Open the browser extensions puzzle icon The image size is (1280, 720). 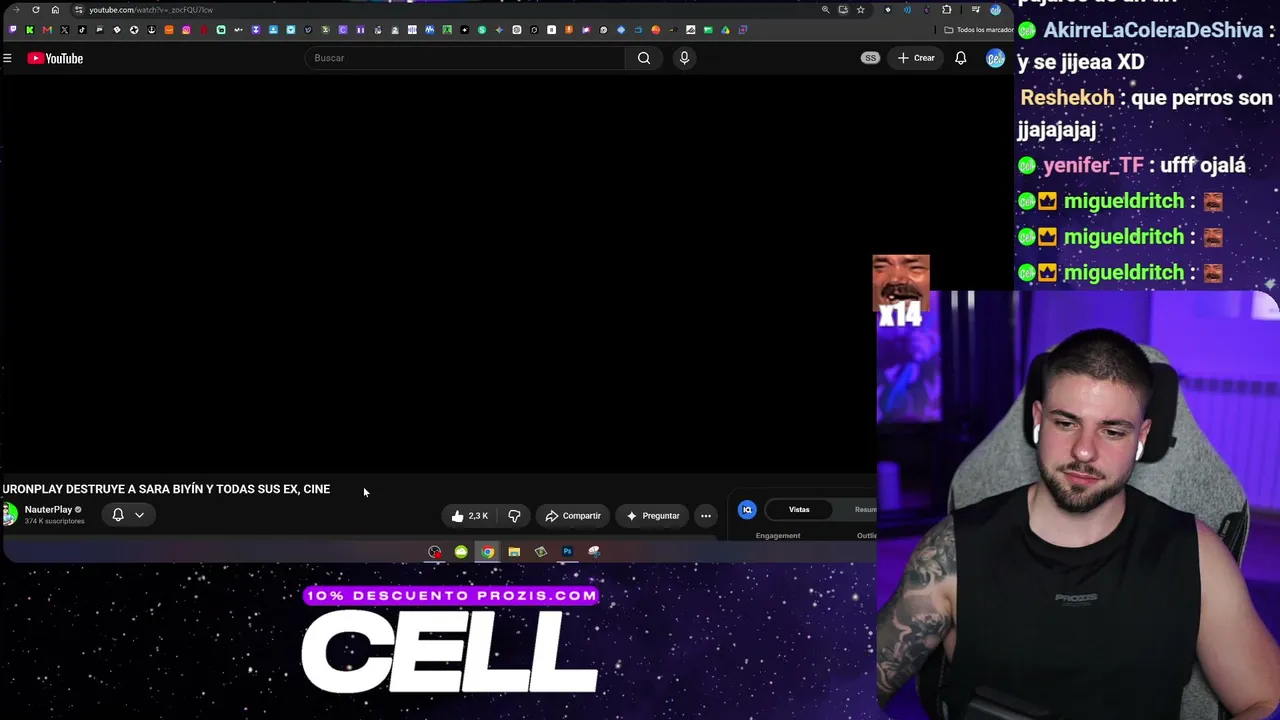click(947, 10)
